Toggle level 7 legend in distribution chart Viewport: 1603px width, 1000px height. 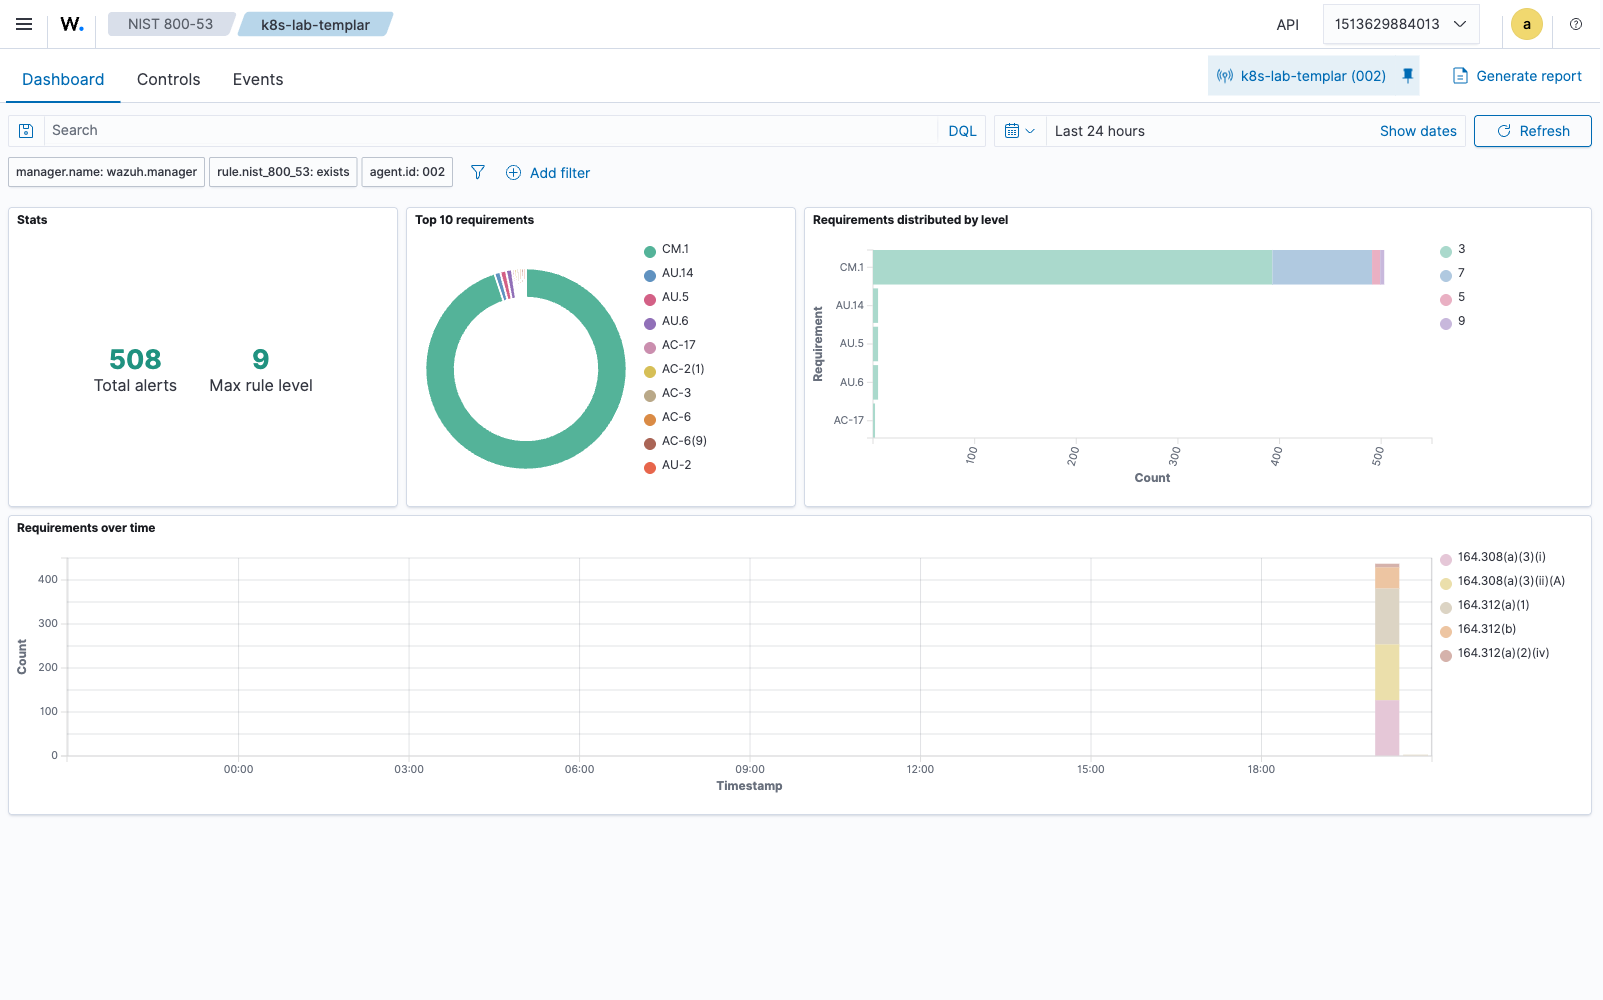coord(1453,273)
